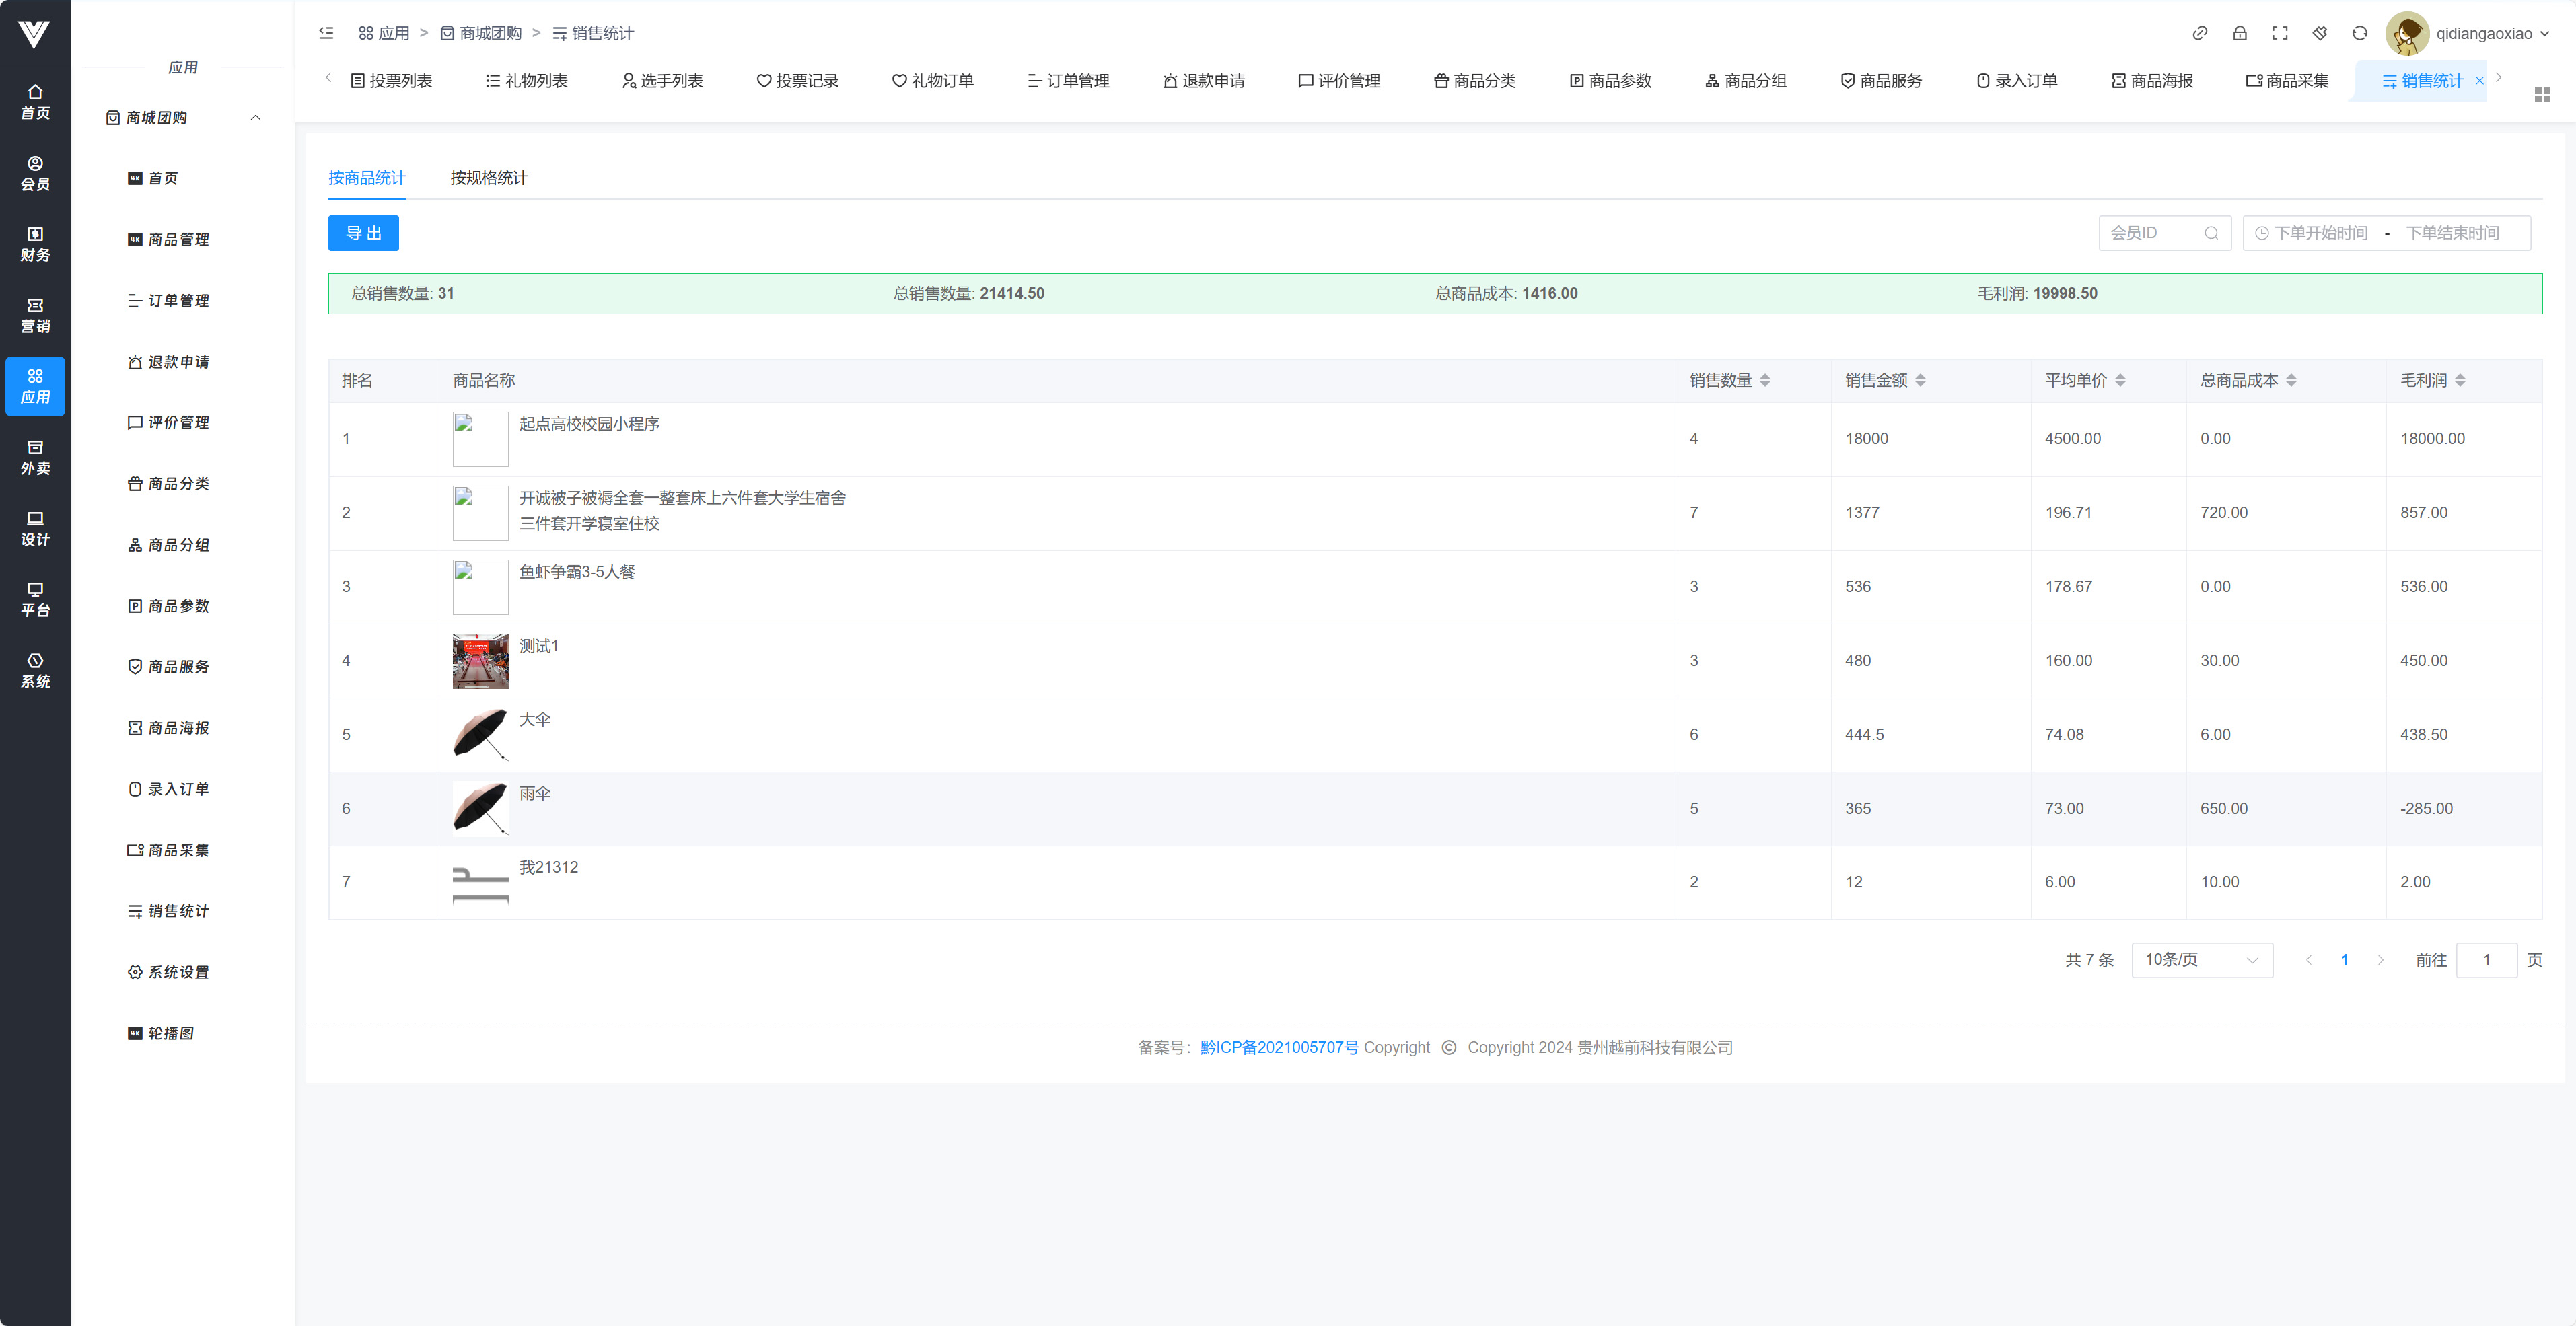Sort by 毛利润 column
Viewport: 2576px width, 1326px height.
point(2459,380)
